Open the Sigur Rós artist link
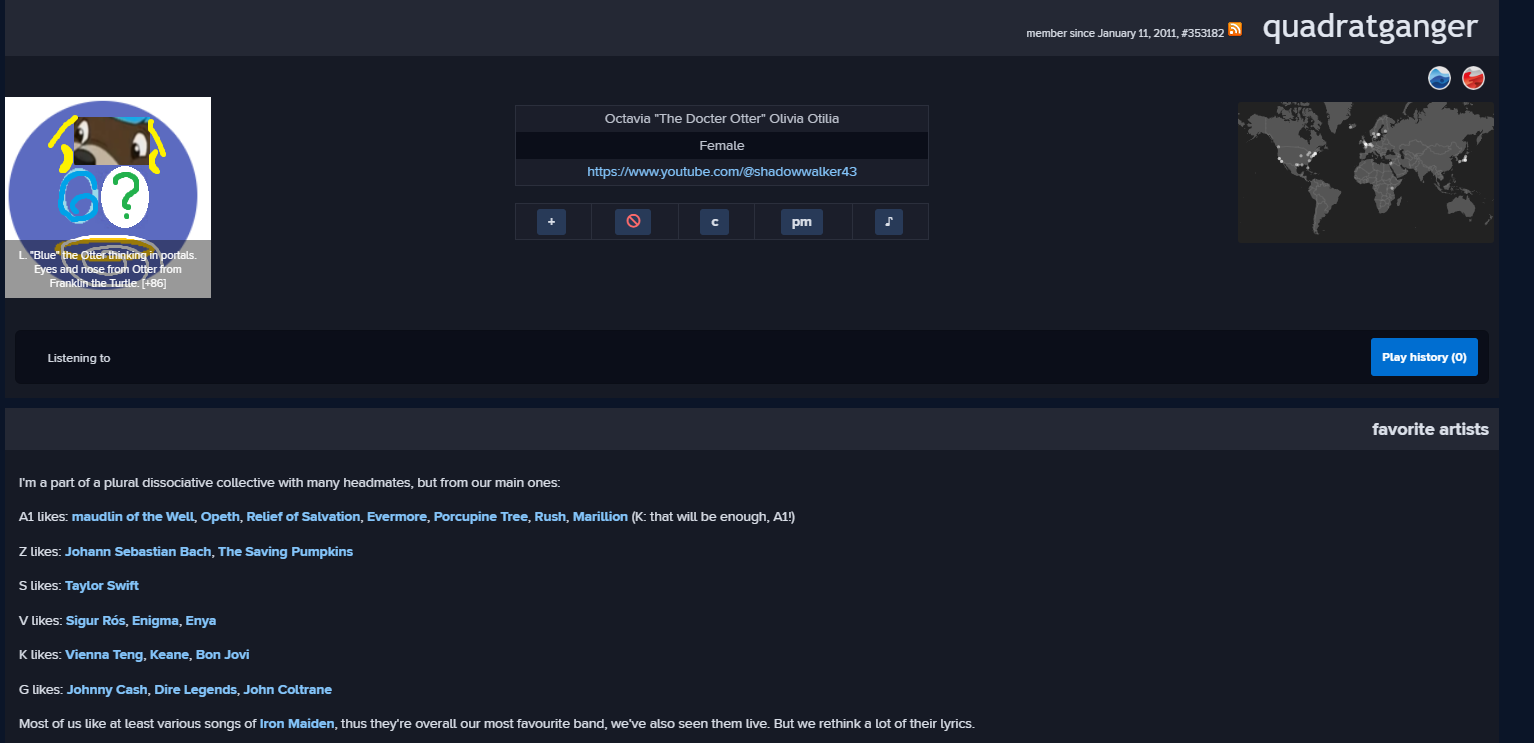This screenshot has height=743, width=1534. (96, 621)
